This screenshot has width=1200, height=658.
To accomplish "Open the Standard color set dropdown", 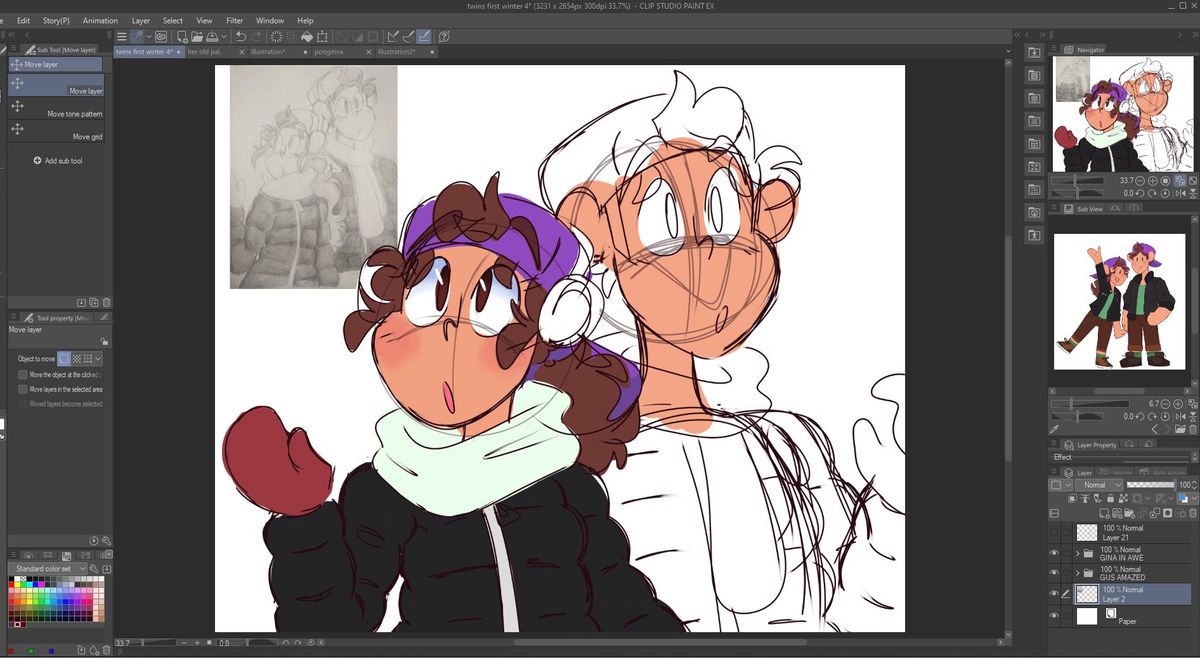I will [x=48, y=569].
